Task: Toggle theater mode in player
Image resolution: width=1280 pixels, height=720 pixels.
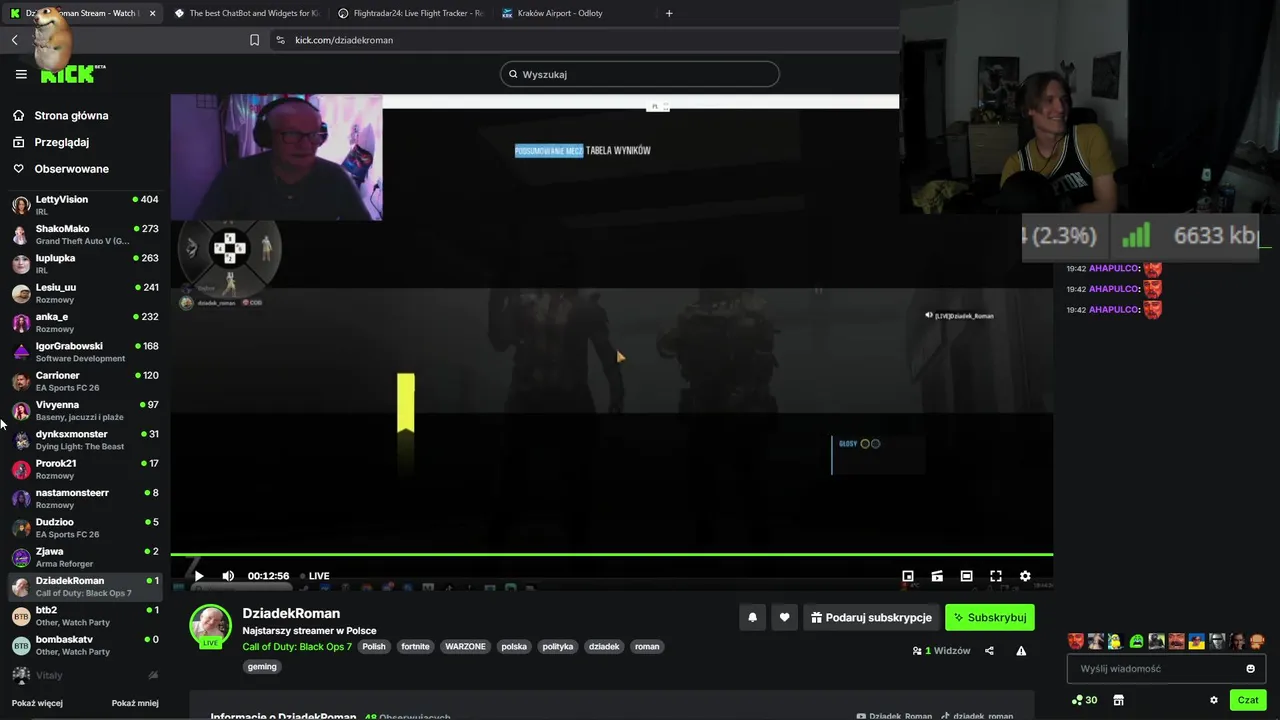Action: click(x=966, y=576)
